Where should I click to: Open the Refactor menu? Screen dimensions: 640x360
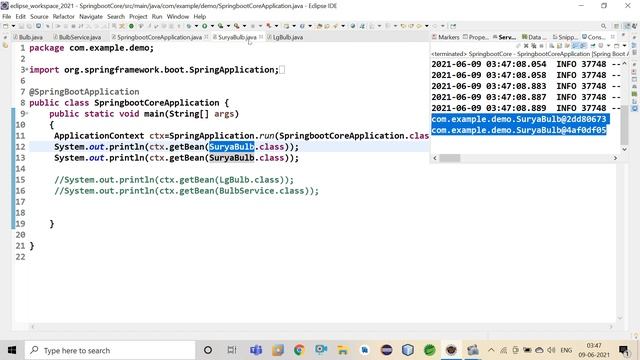tap(63, 16)
